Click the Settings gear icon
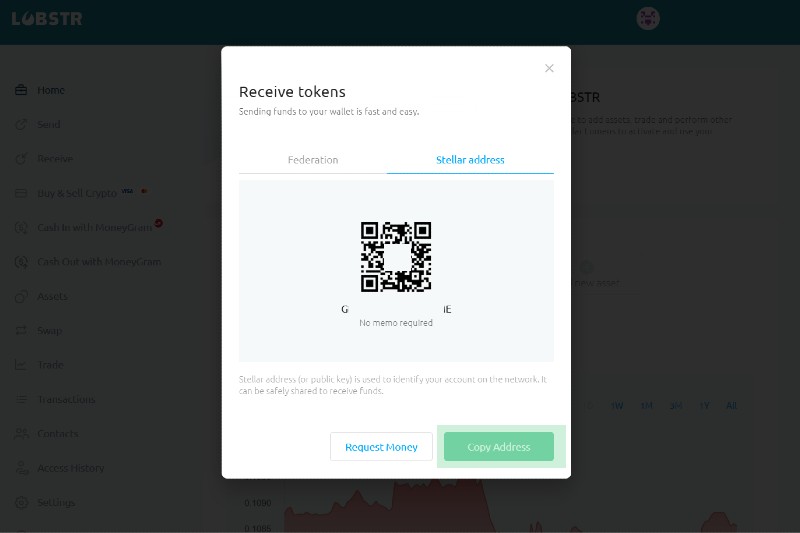The width and height of the screenshot is (800, 533). coord(21,503)
